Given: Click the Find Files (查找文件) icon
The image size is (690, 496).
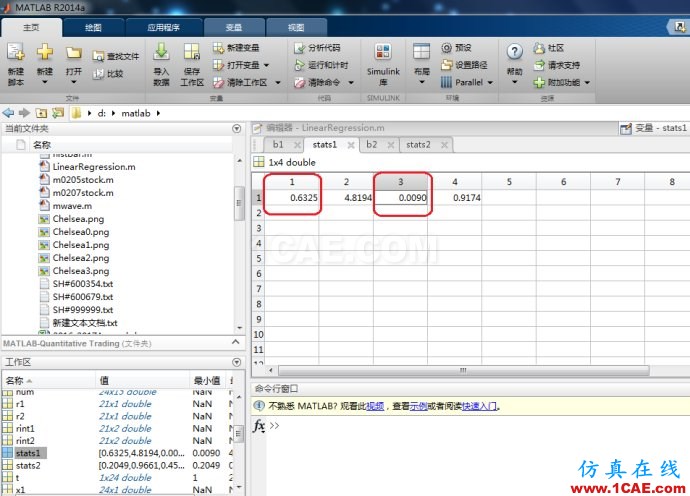Looking at the screenshot, I should 98,56.
